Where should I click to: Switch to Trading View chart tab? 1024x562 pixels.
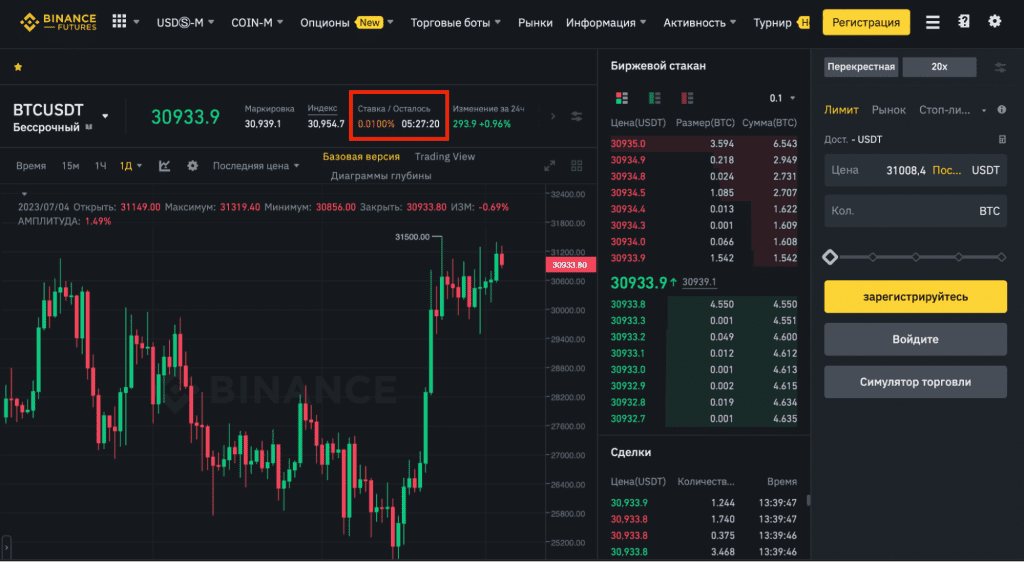pyautogui.click(x=445, y=157)
